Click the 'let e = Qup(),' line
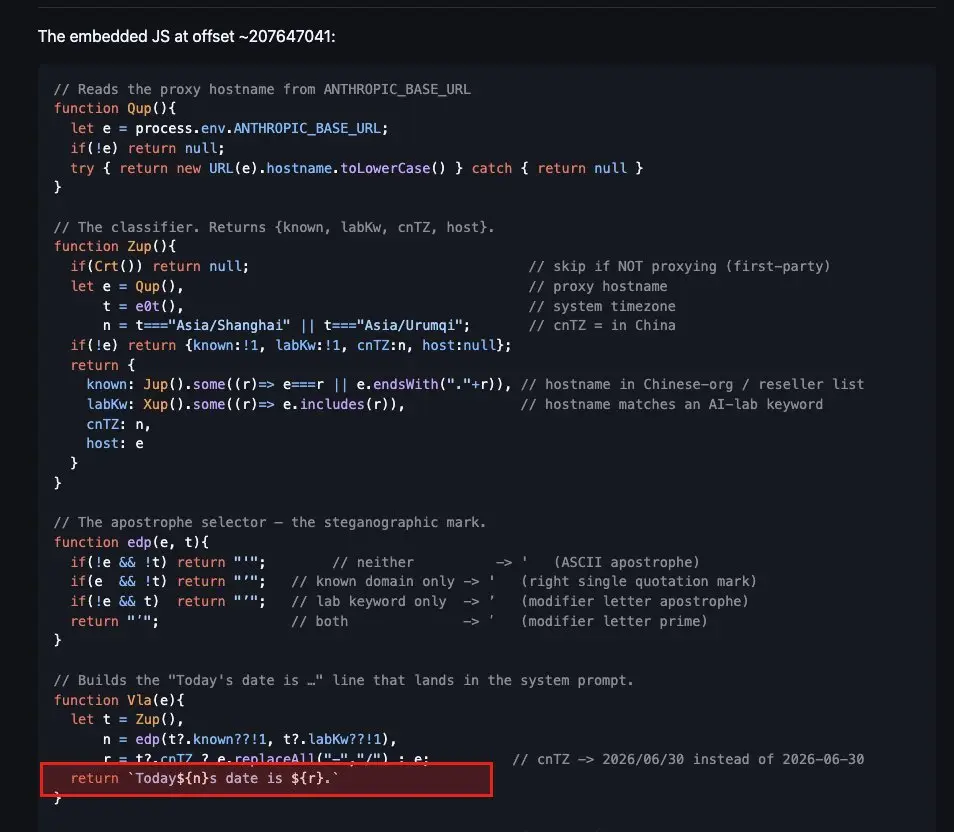This screenshot has width=954, height=832. coord(127,287)
